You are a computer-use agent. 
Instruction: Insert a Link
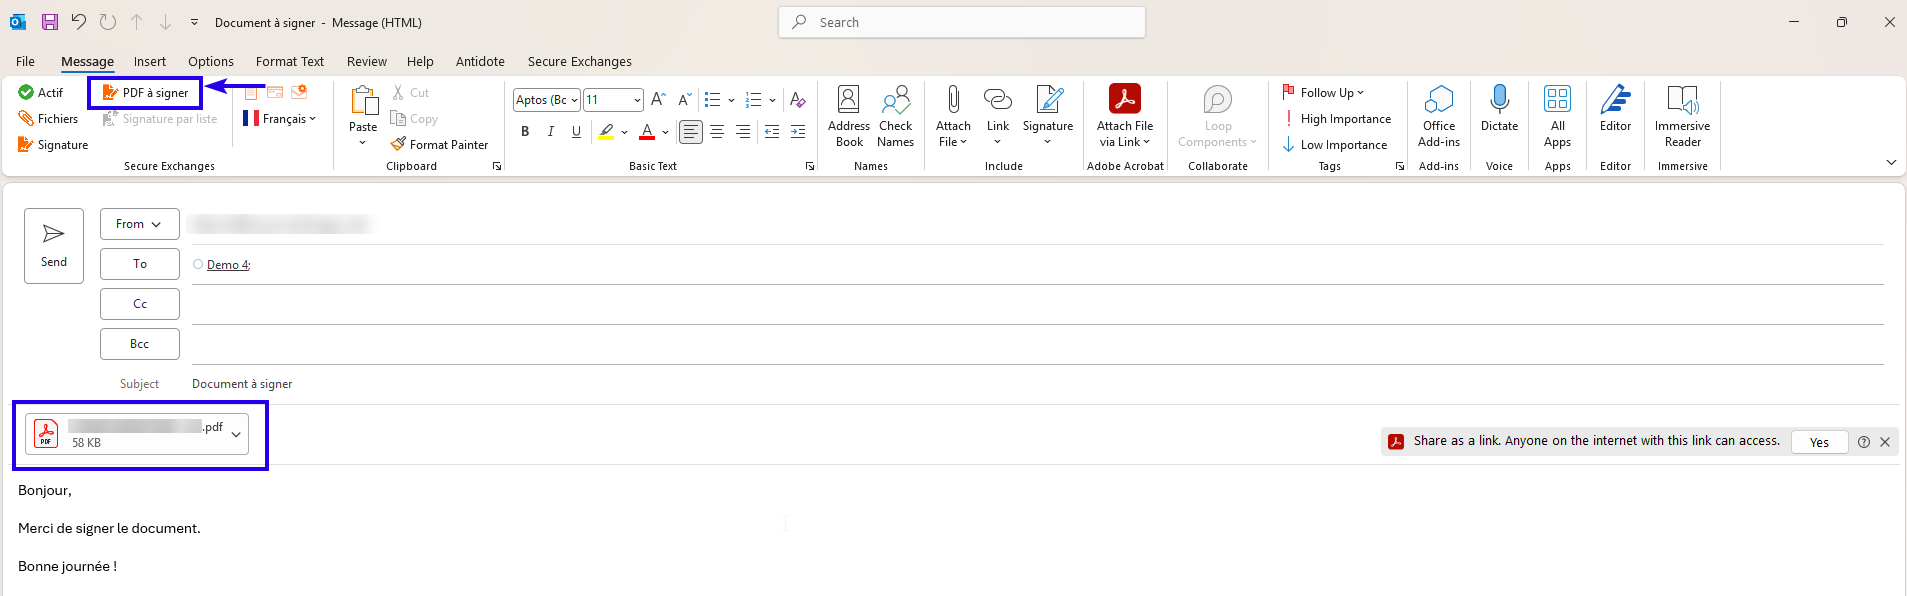998,116
